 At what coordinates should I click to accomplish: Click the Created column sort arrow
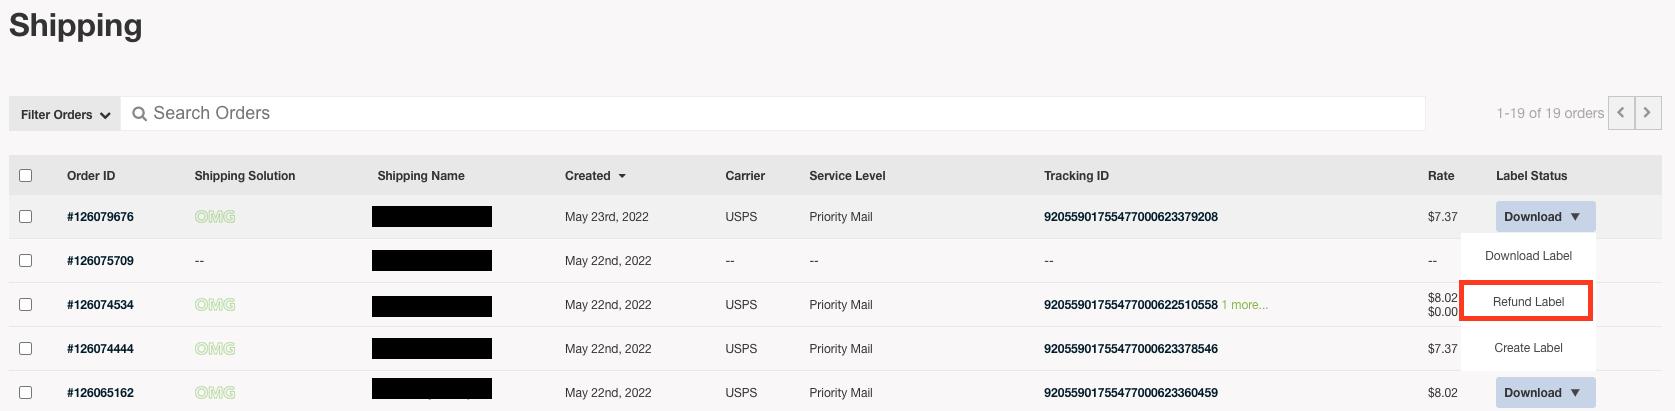(622, 176)
